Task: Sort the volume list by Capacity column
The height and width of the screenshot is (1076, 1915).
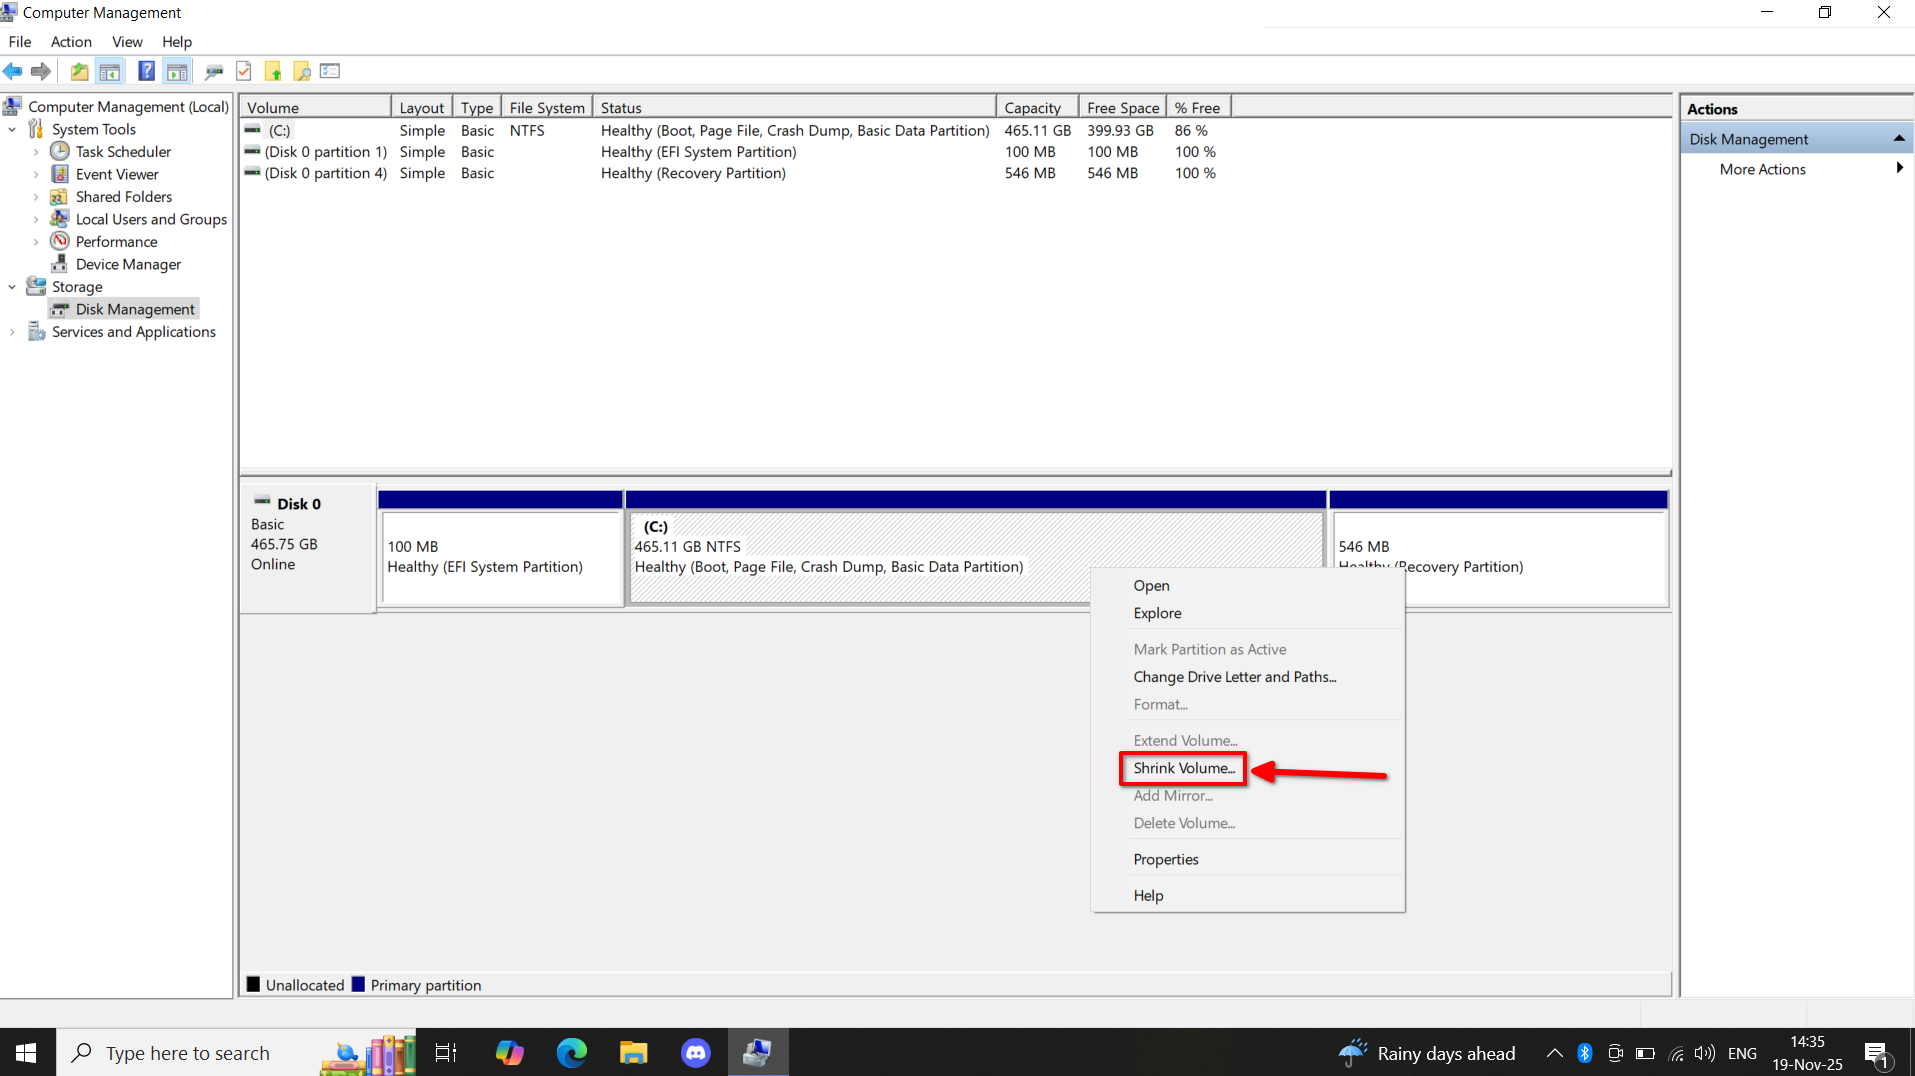Action: [1032, 108]
